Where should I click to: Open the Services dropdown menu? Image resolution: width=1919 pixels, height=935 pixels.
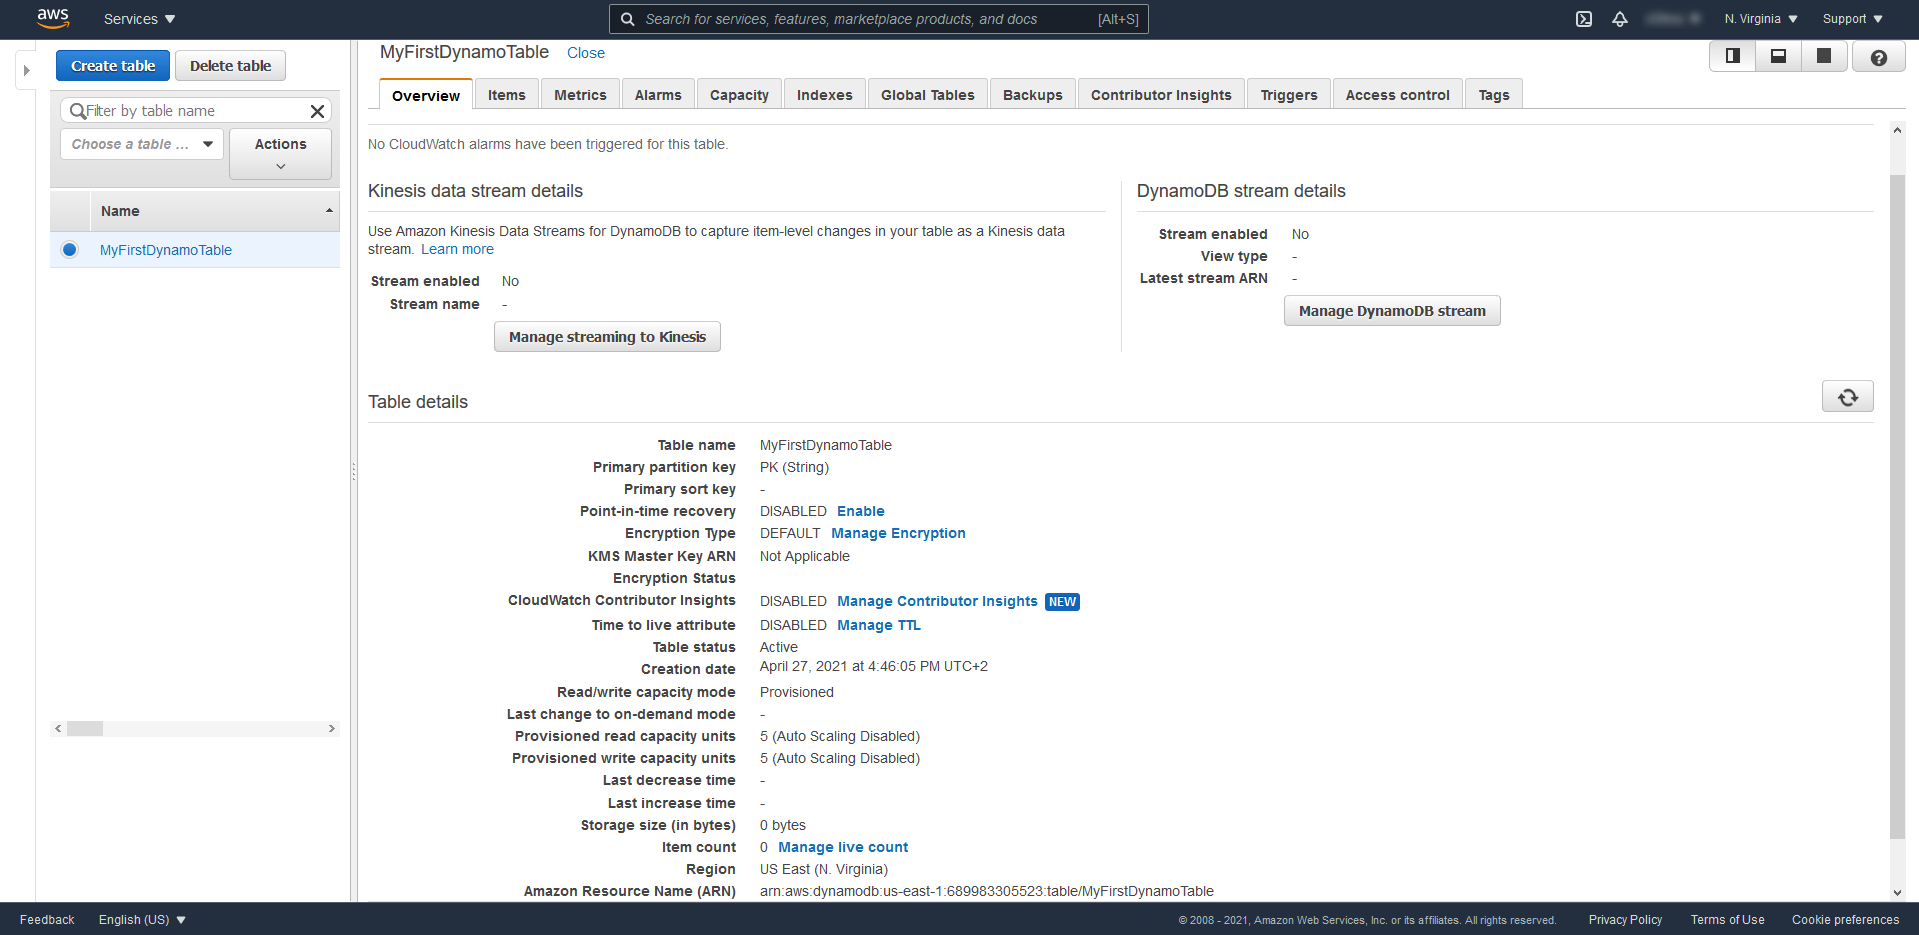pos(140,19)
